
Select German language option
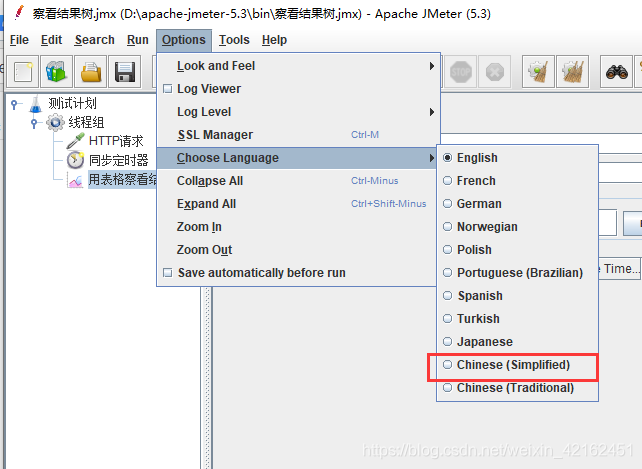coord(517,204)
